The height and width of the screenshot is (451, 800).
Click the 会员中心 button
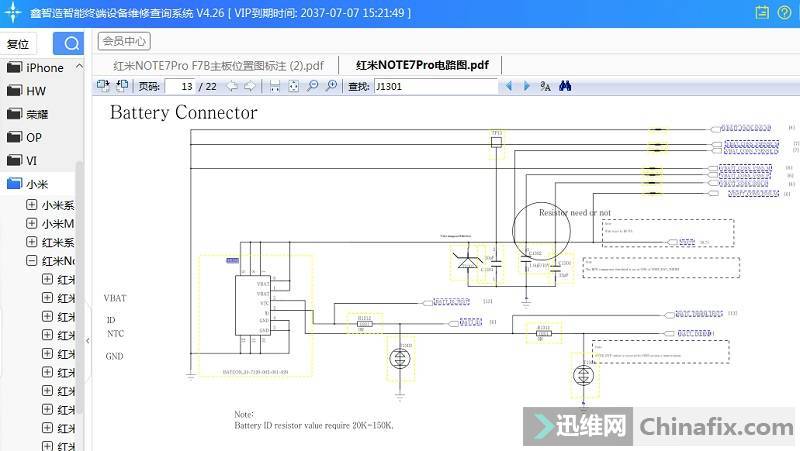point(124,41)
